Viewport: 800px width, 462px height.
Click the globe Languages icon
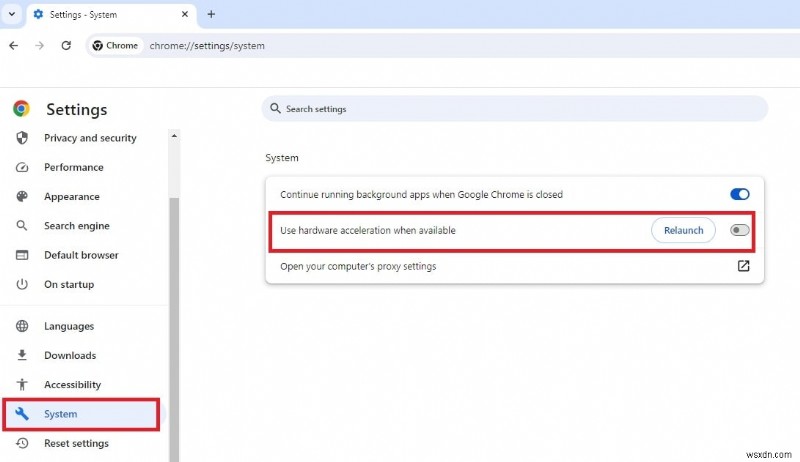22,326
